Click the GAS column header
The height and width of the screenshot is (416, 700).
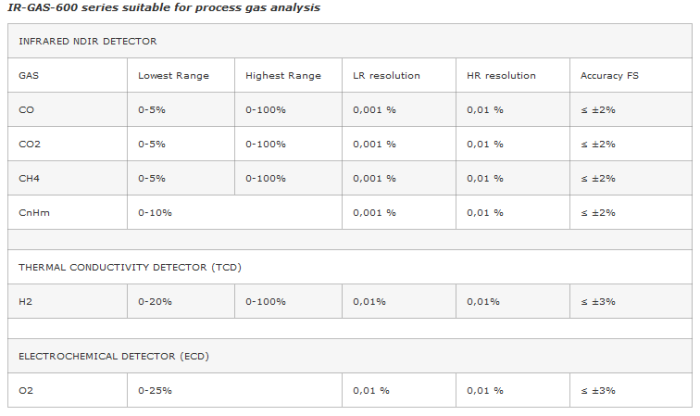pyautogui.click(x=28, y=76)
